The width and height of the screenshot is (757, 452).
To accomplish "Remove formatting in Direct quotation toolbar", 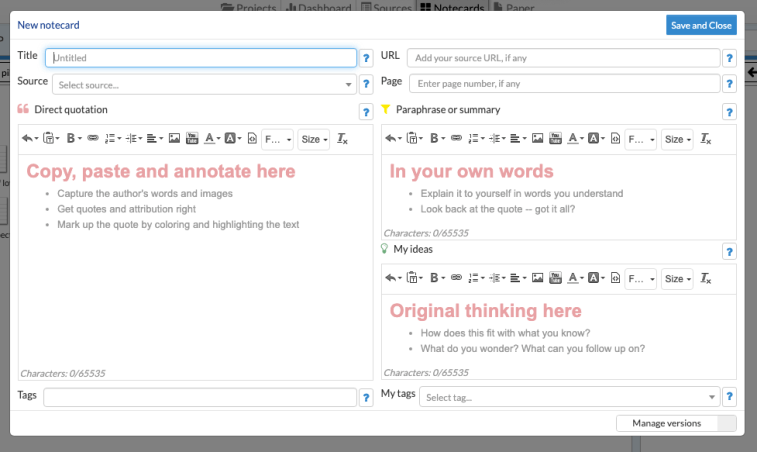I will click(342, 139).
